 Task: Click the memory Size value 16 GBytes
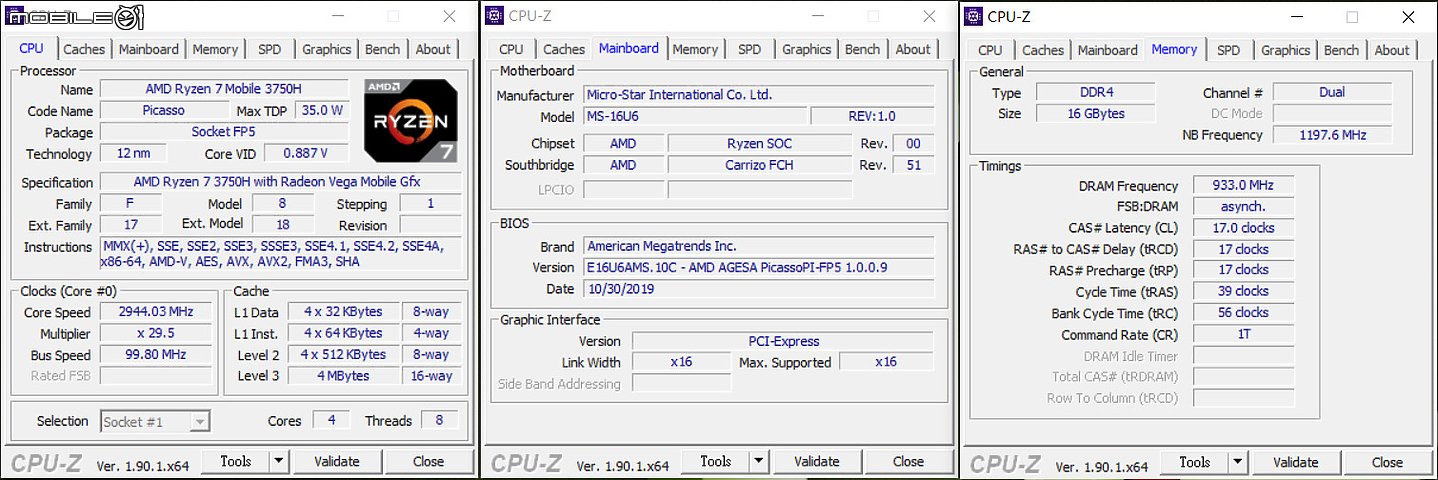point(1096,113)
